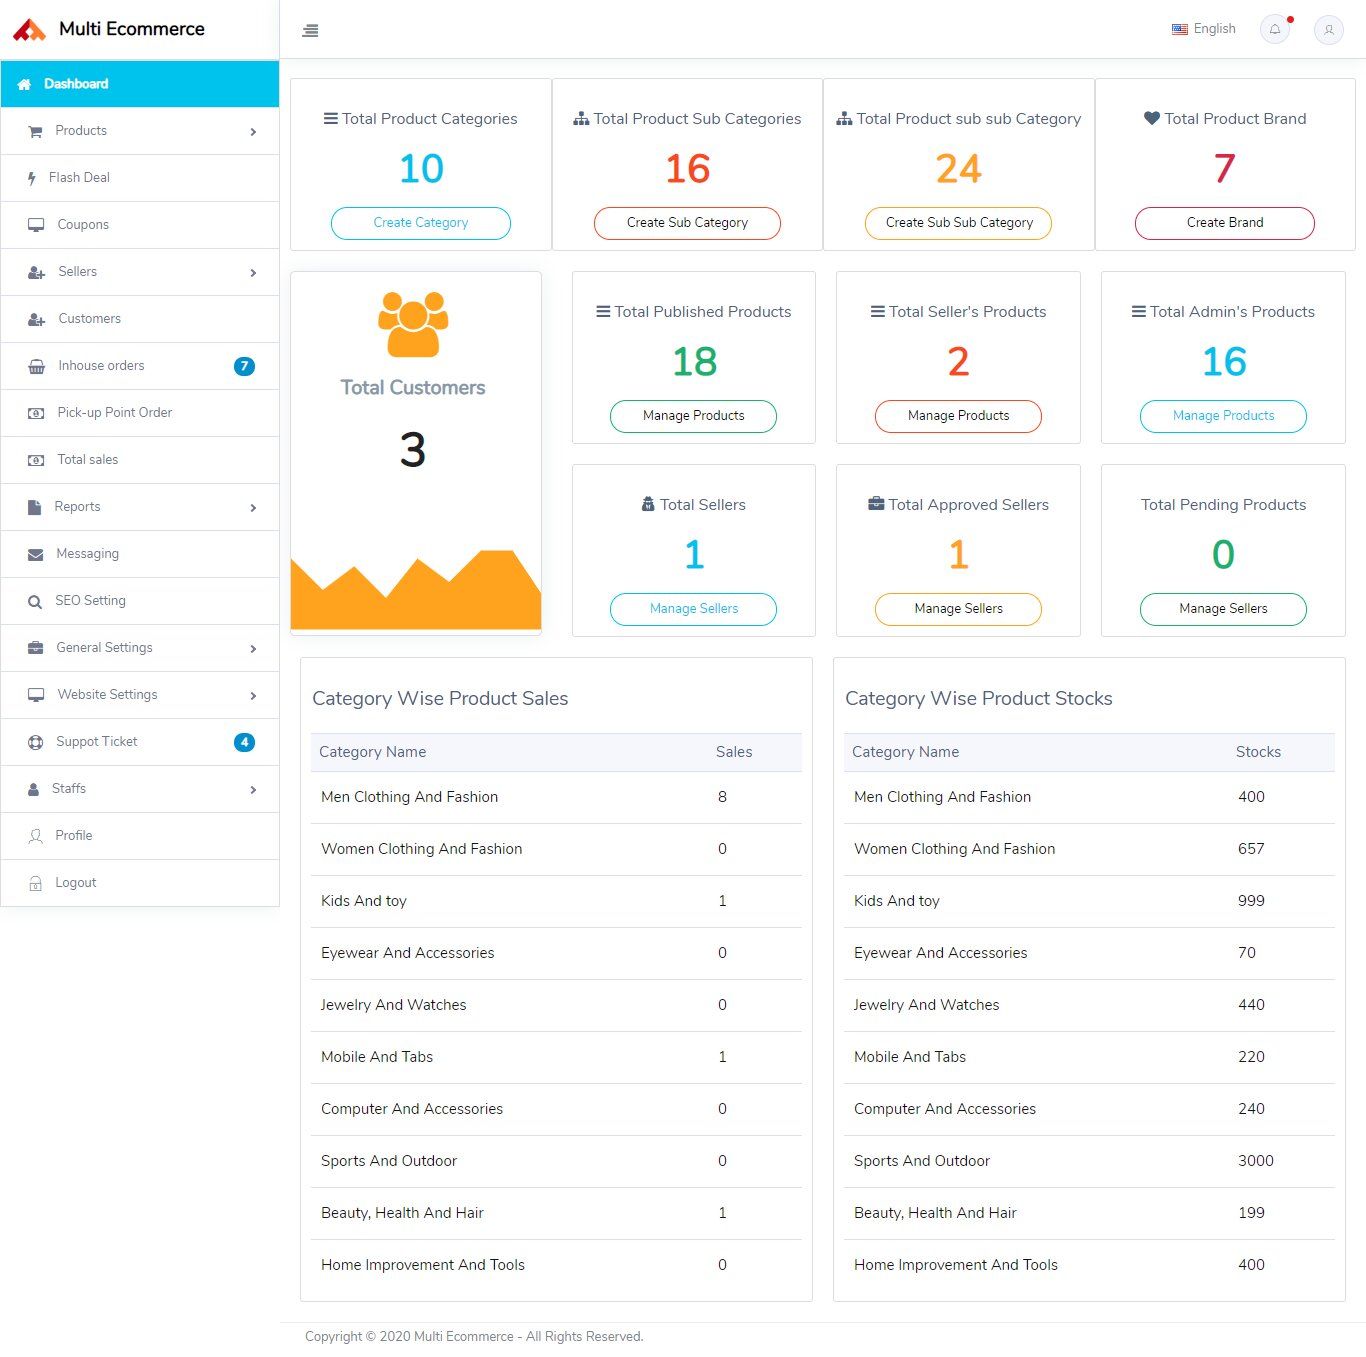Click the Create Brand button

click(1225, 223)
